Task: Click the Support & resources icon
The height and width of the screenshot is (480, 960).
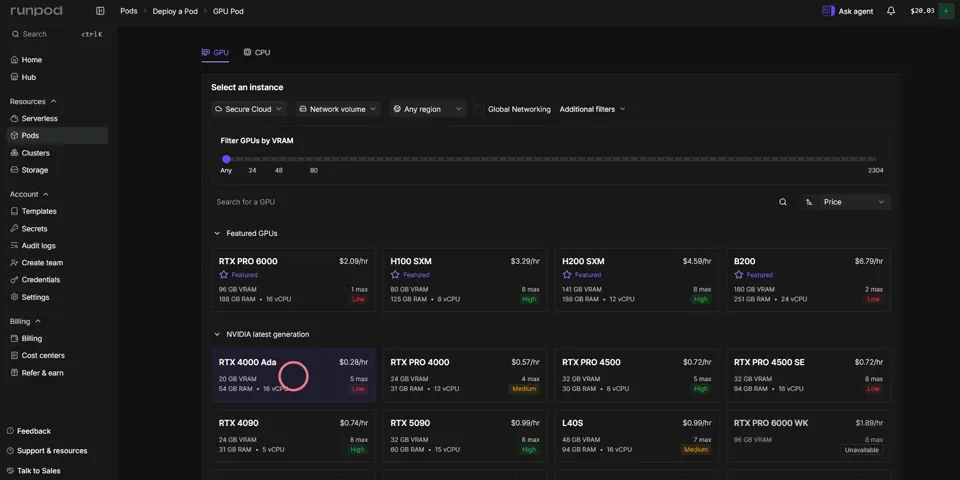Action: tap(10, 451)
